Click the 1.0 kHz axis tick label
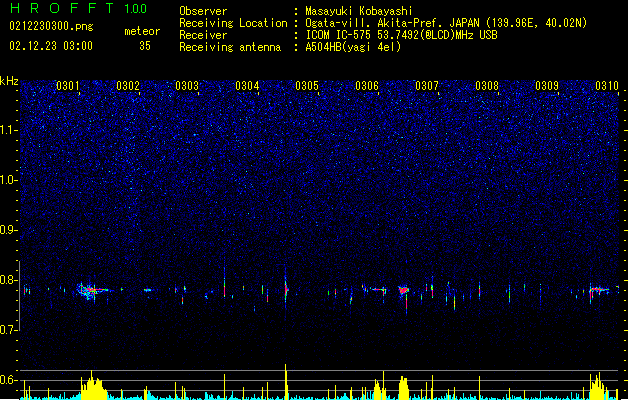Screen dimensions: 629x400 click(x=9, y=180)
